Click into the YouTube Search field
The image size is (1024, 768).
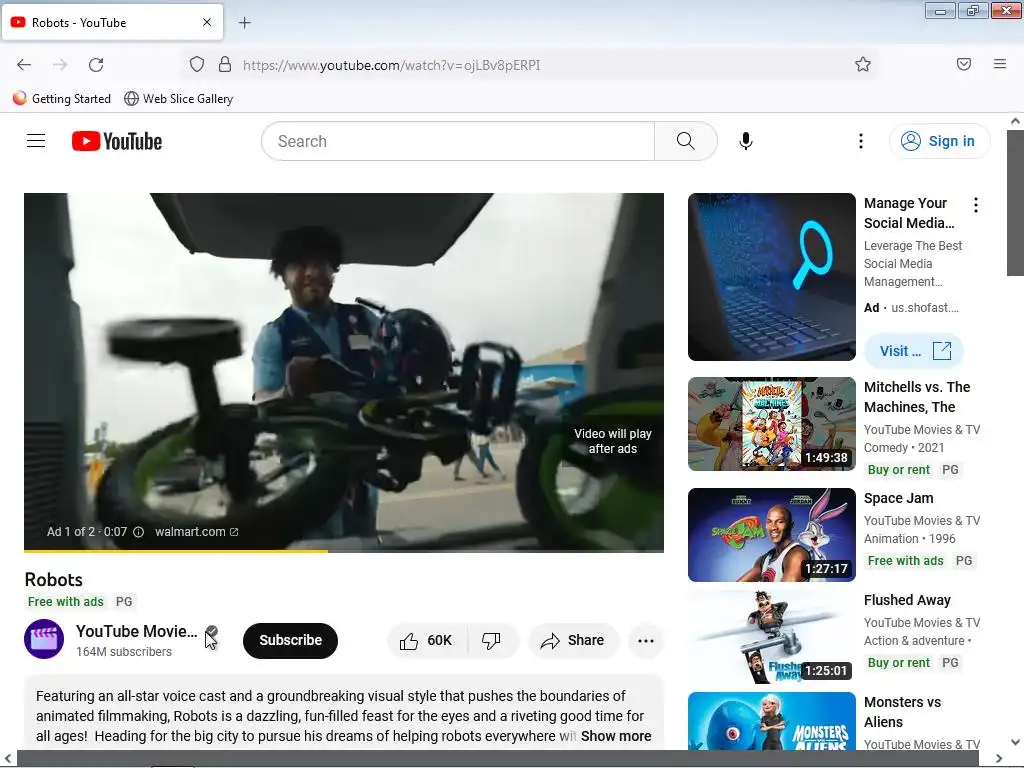(458, 141)
